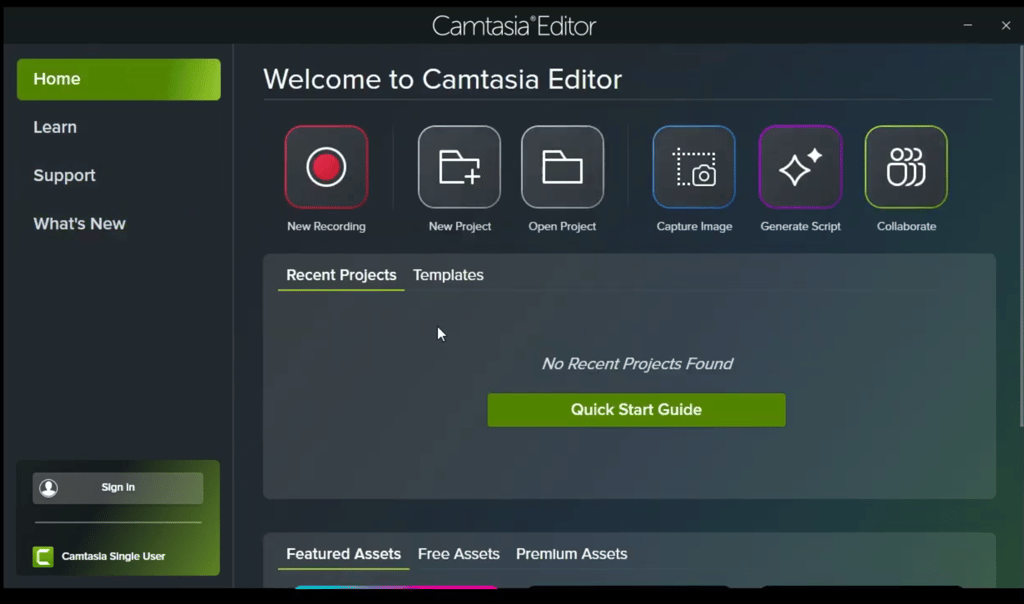Click the 'No Recent Projects Found' message

pos(637,364)
